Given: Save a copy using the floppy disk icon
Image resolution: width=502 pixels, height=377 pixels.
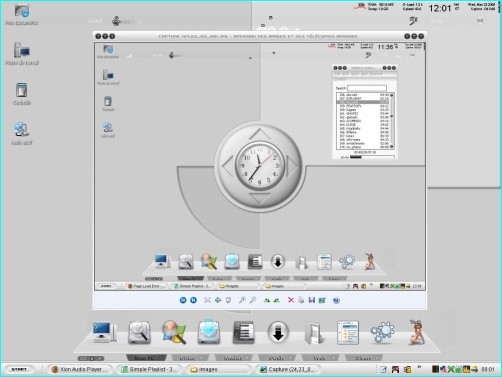Looking at the screenshot, I should (x=312, y=300).
